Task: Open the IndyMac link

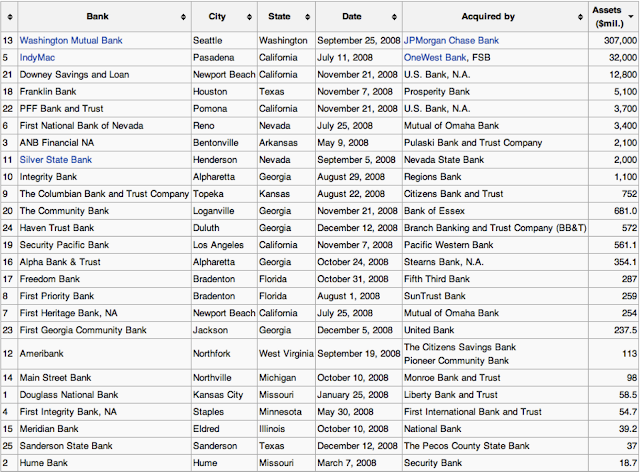Action: (x=37, y=58)
